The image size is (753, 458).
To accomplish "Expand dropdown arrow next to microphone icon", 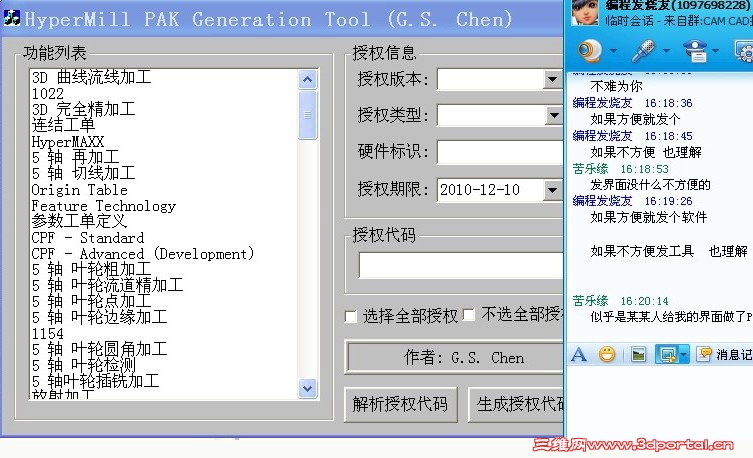I will coord(666,50).
